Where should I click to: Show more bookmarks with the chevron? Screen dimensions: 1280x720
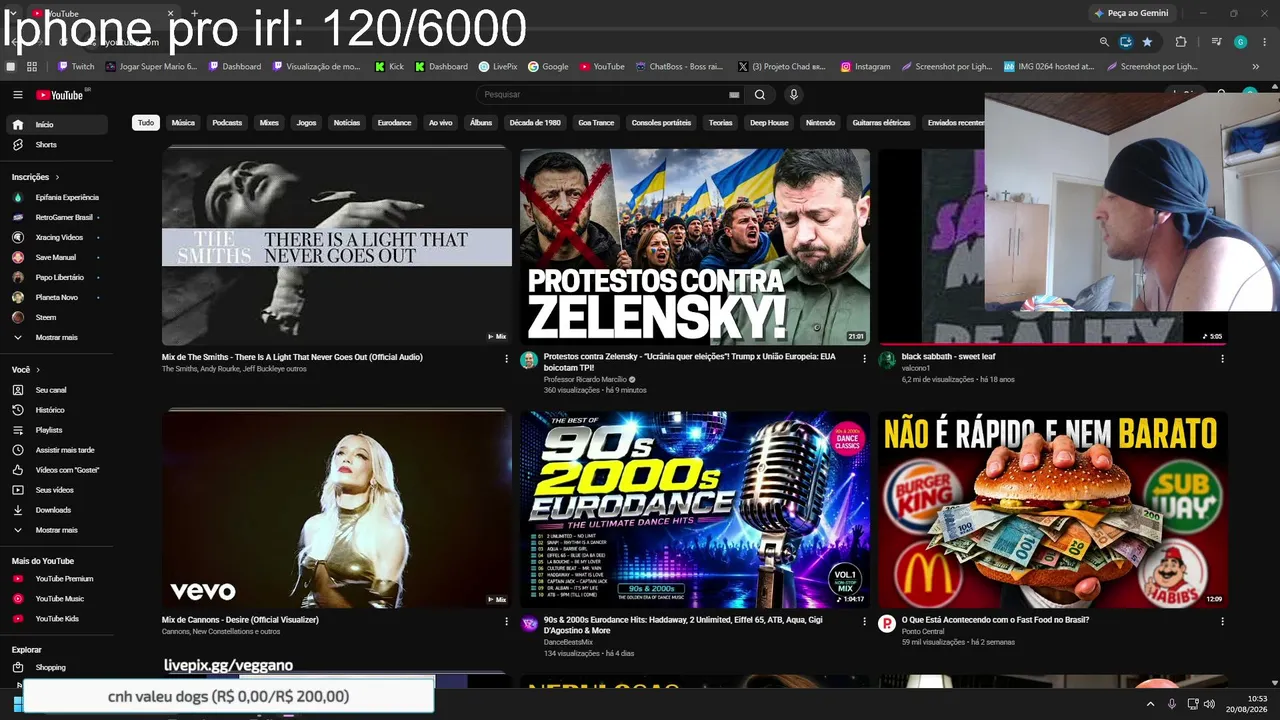1256,67
